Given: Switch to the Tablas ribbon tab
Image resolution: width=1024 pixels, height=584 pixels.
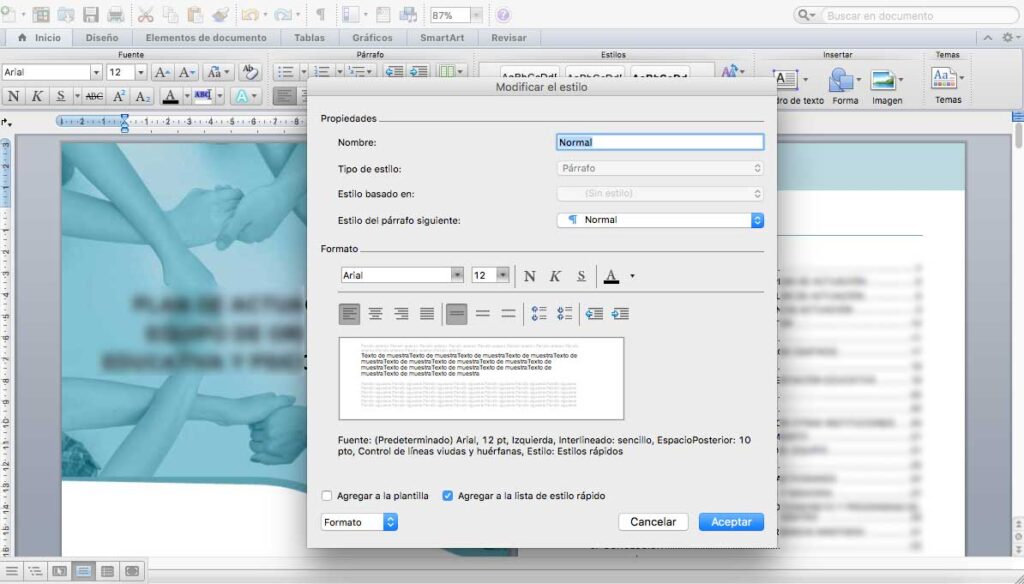Looking at the screenshot, I should click(309, 38).
